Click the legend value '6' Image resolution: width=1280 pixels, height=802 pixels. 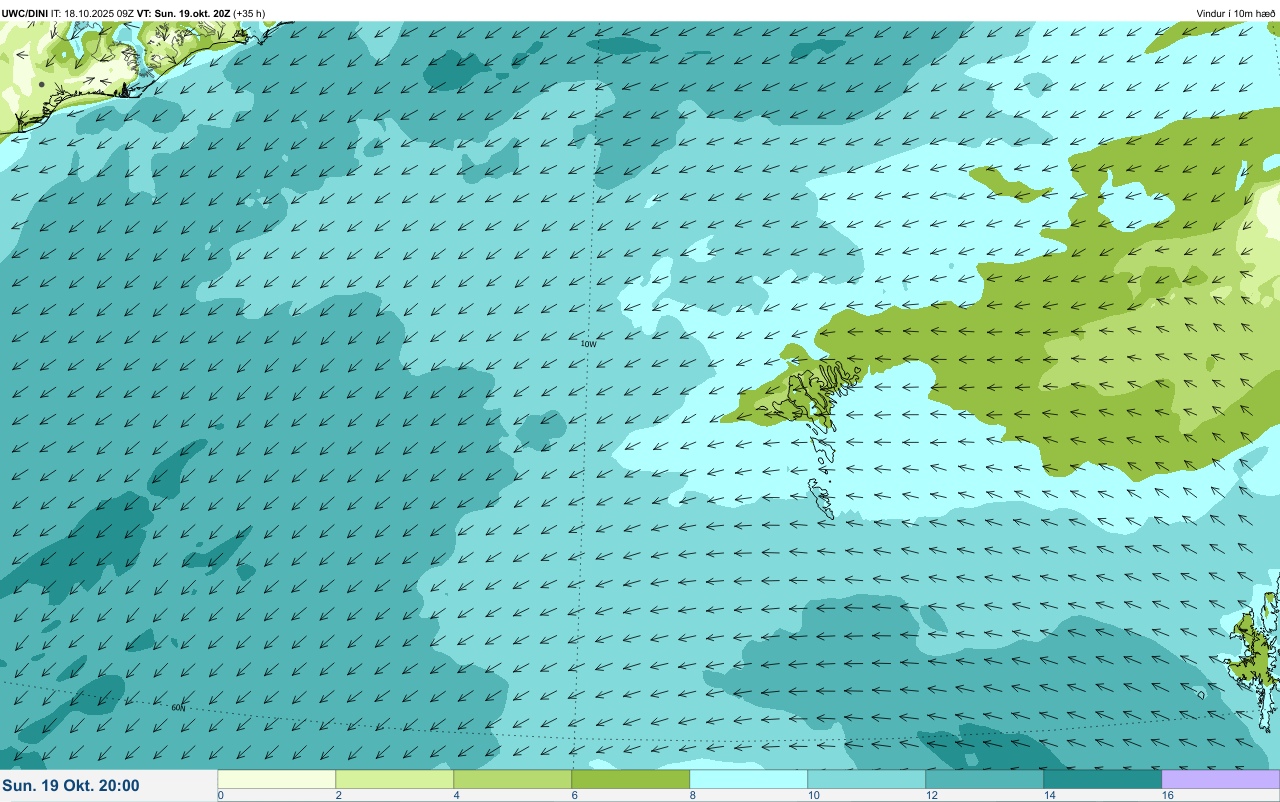(574, 795)
